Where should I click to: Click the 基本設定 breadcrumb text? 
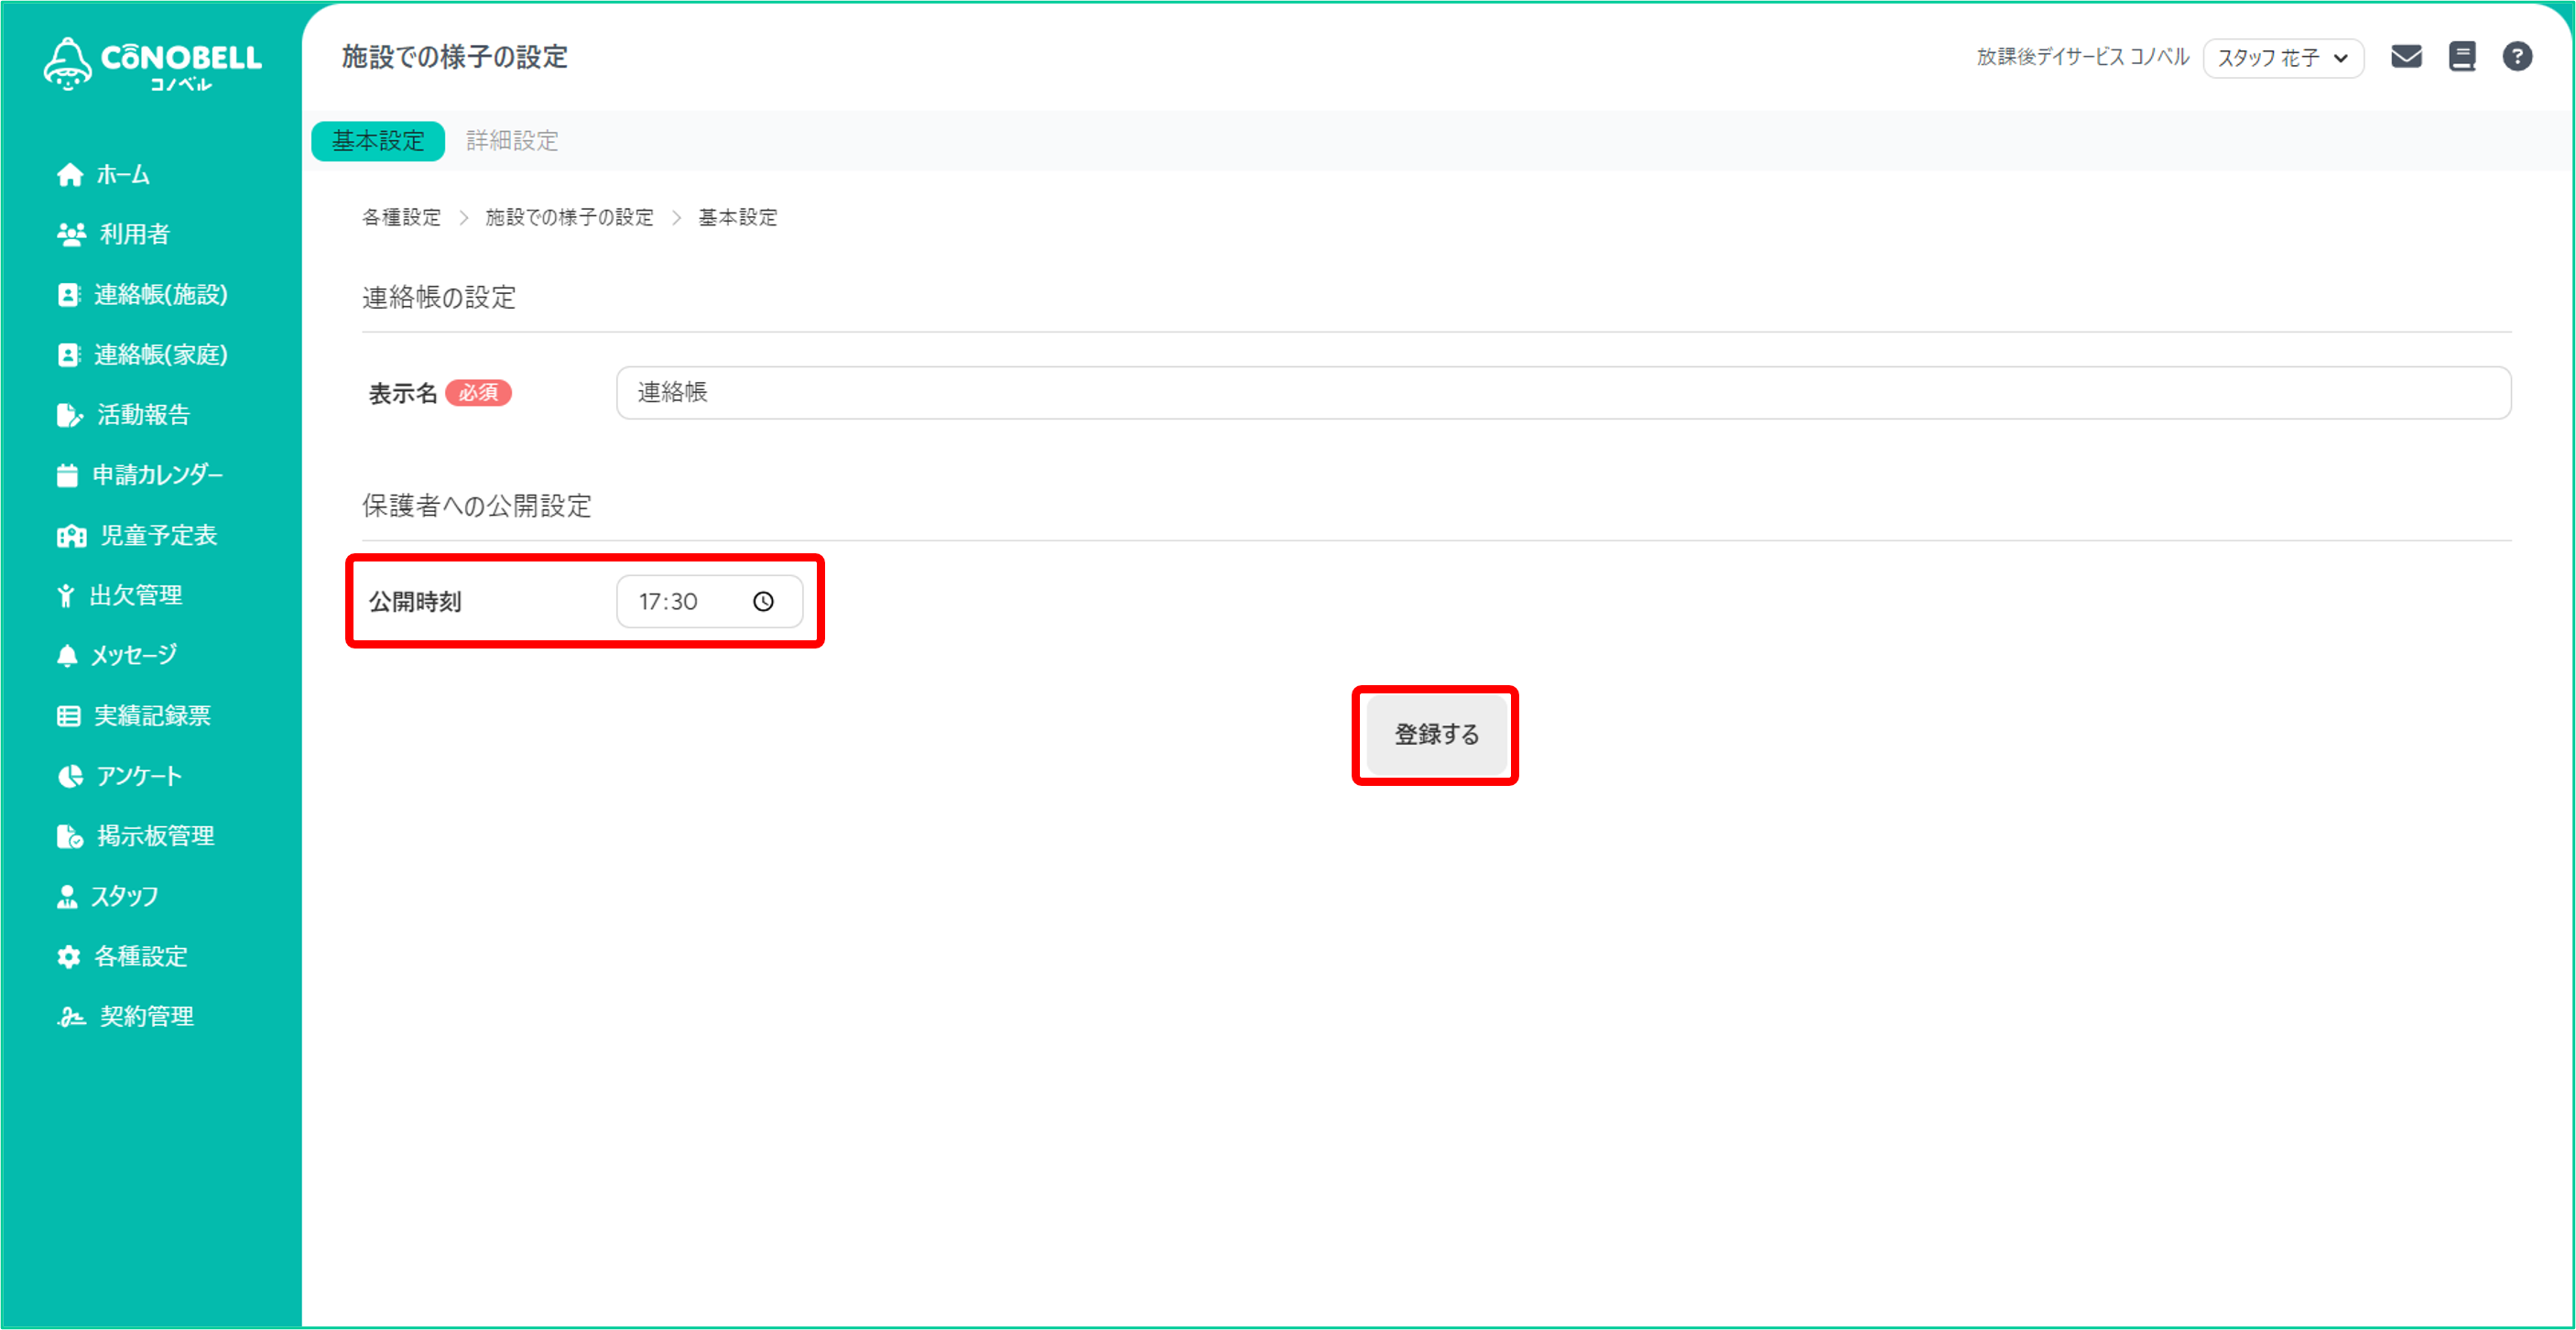(737, 218)
